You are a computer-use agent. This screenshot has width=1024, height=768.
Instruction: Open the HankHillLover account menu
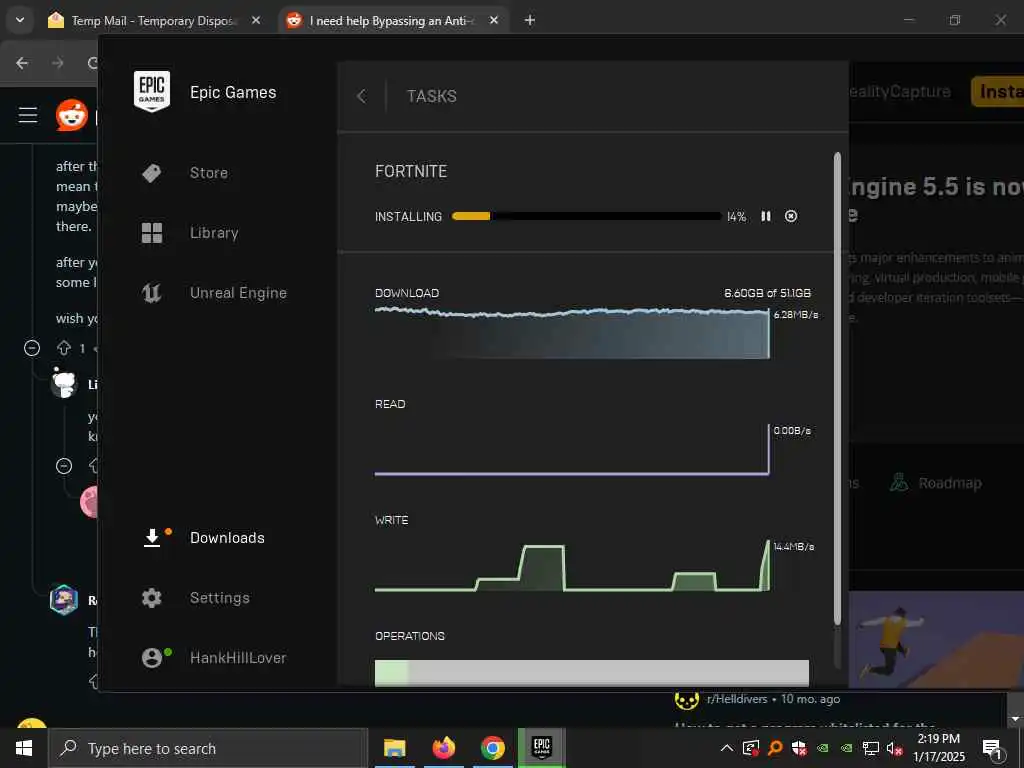point(238,658)
